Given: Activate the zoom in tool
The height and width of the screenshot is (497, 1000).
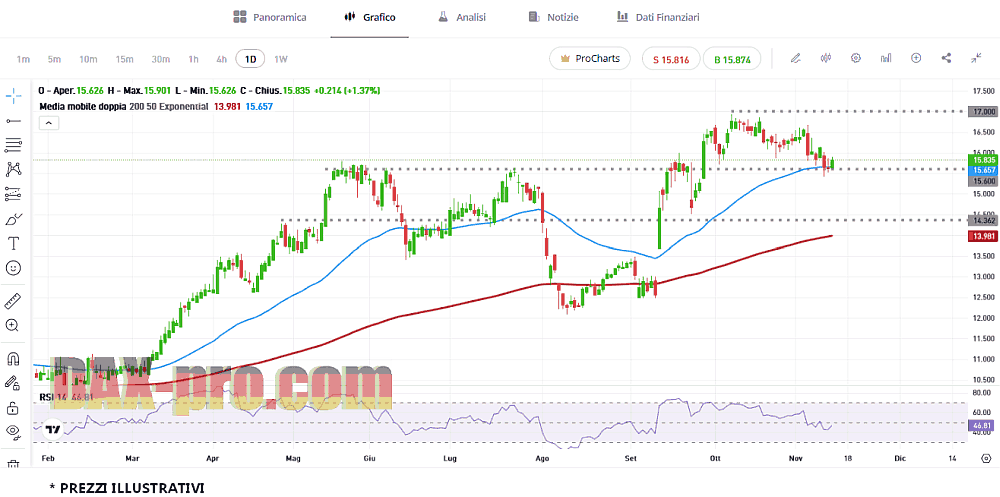Looking at the screenshot, I should pos(13,325).
